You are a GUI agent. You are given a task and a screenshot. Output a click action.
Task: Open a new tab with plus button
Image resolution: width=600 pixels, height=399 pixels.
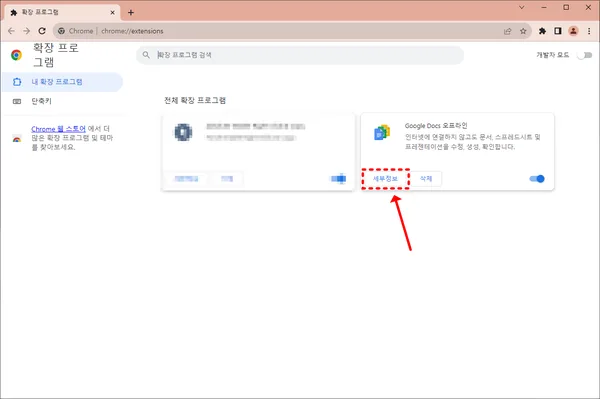tap(131, 13)
